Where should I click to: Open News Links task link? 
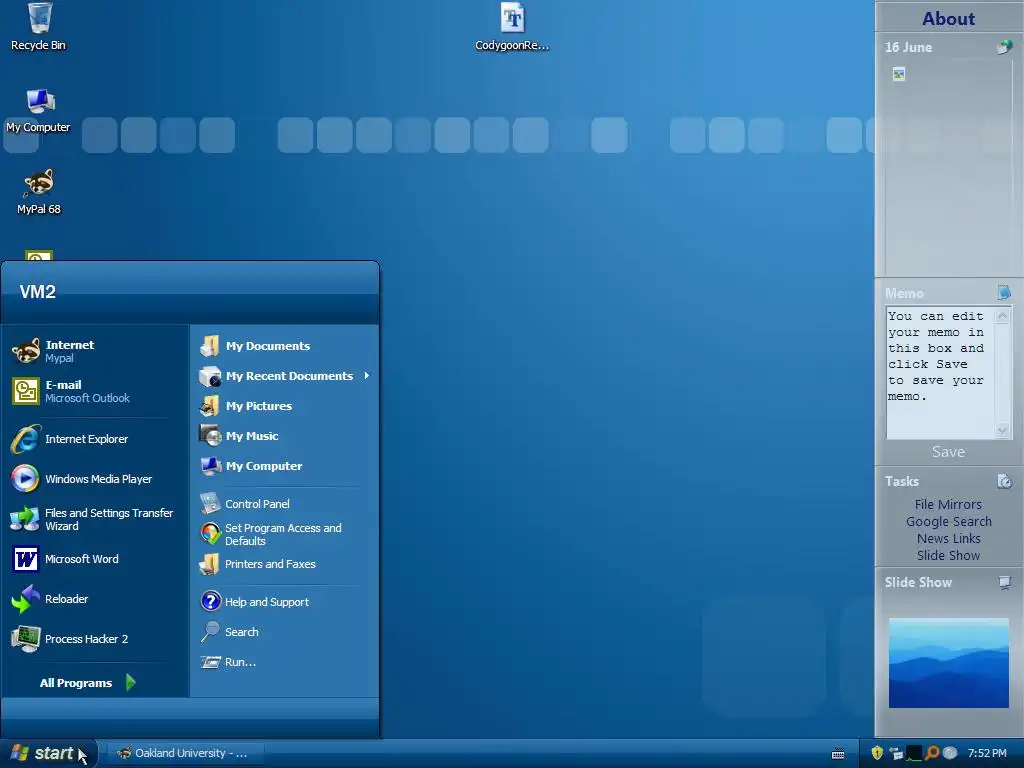pos(948,538)
